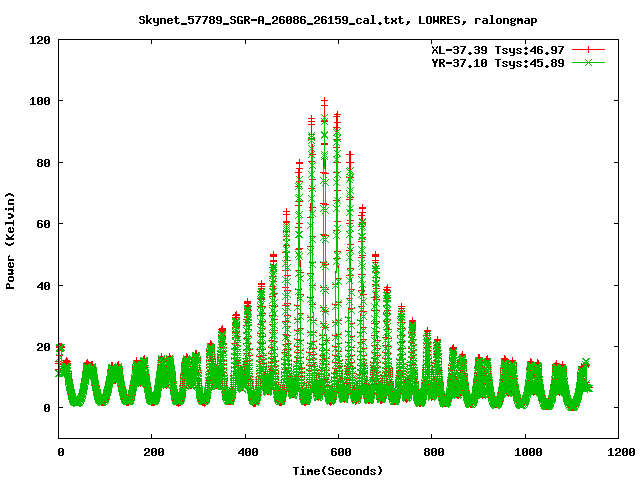Click the x-axis tick label 1000
The width and height of the screenshot is (640, 480).
click(x=528, y=452)
